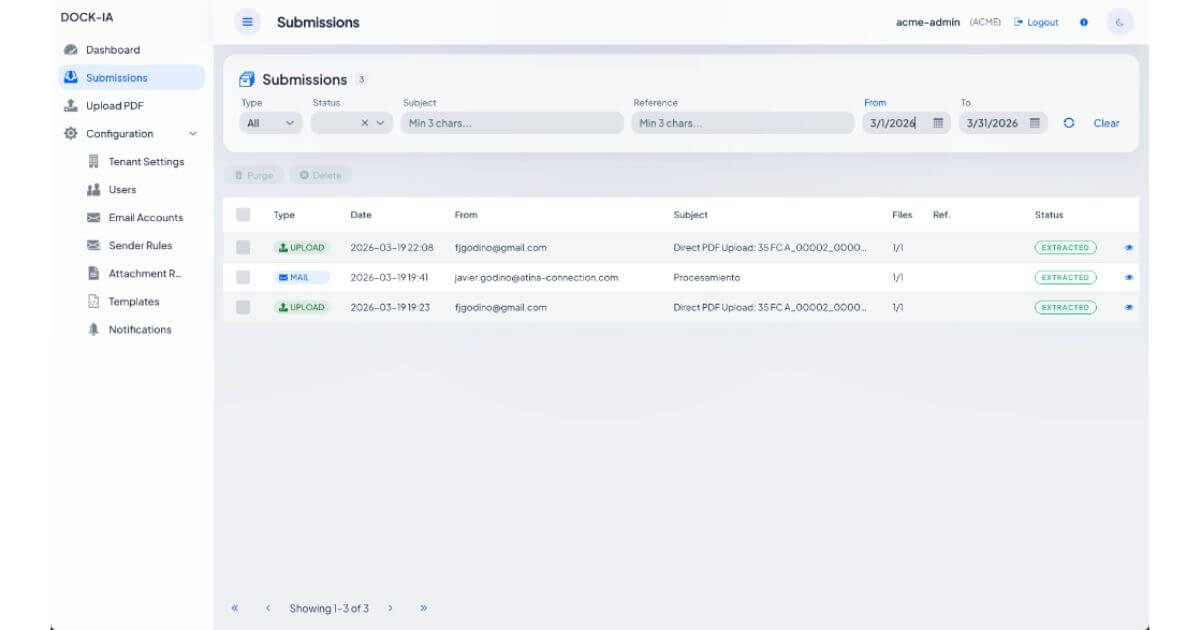Viewport: 1200px width, 630px height.
Task: Click javier.godino@atina-connection.com sender
Action: point(536,277)
